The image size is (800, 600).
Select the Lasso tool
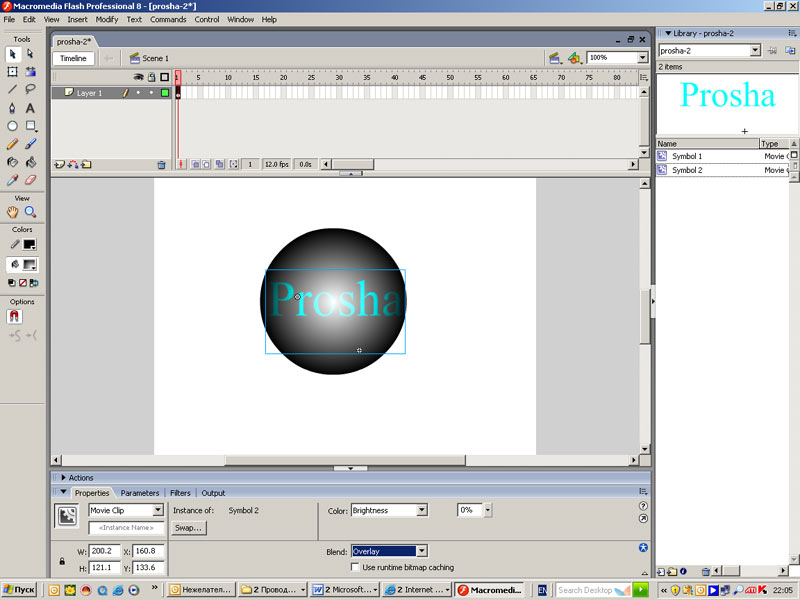point(30,90)
